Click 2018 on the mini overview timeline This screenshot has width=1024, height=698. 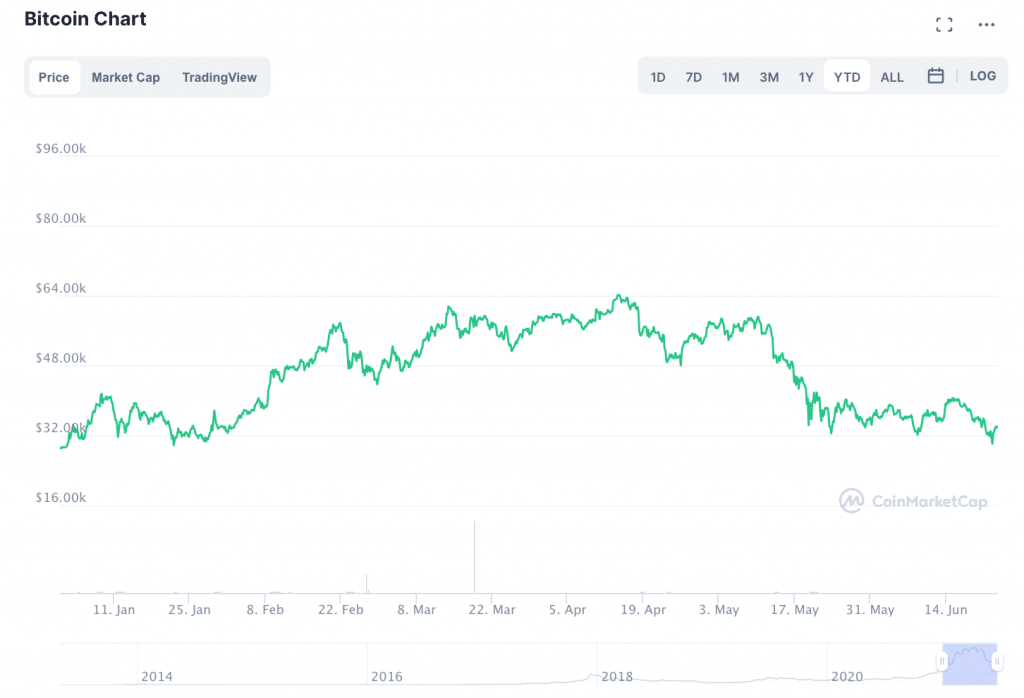(617, 676)
